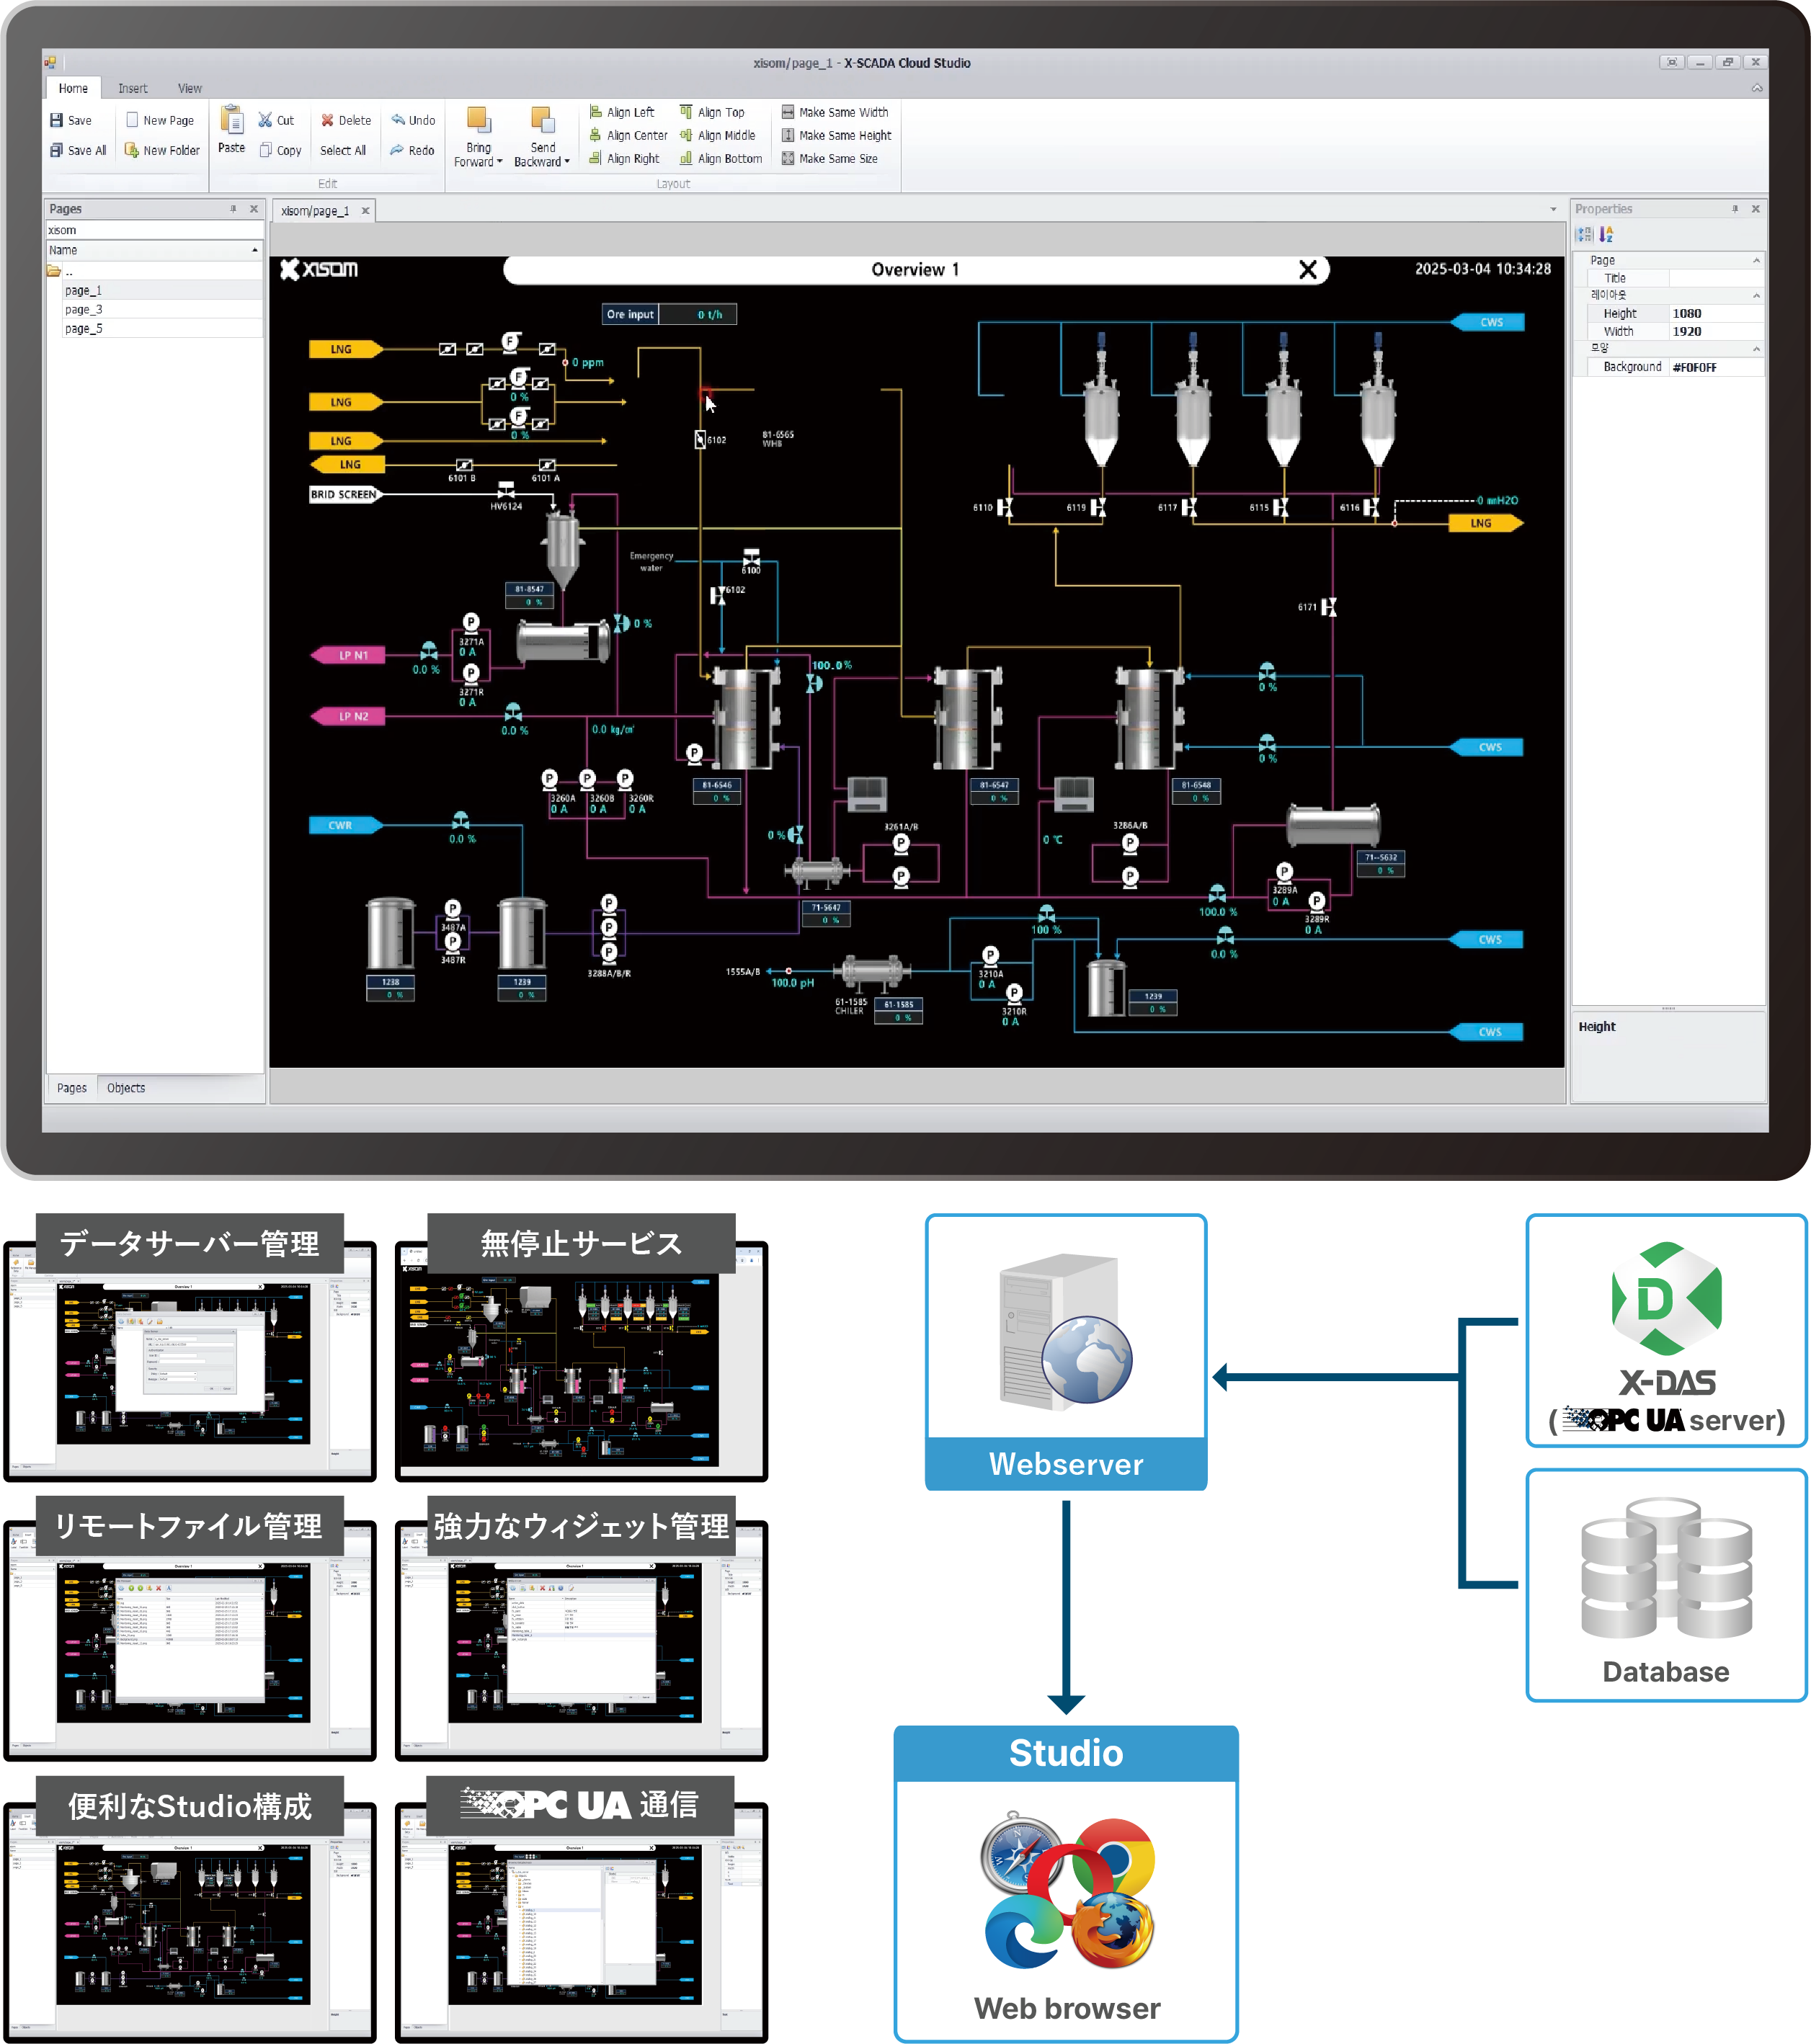Click Align Top
The width and height of the screenshot is (1811, 2044).
click(712, 112)
